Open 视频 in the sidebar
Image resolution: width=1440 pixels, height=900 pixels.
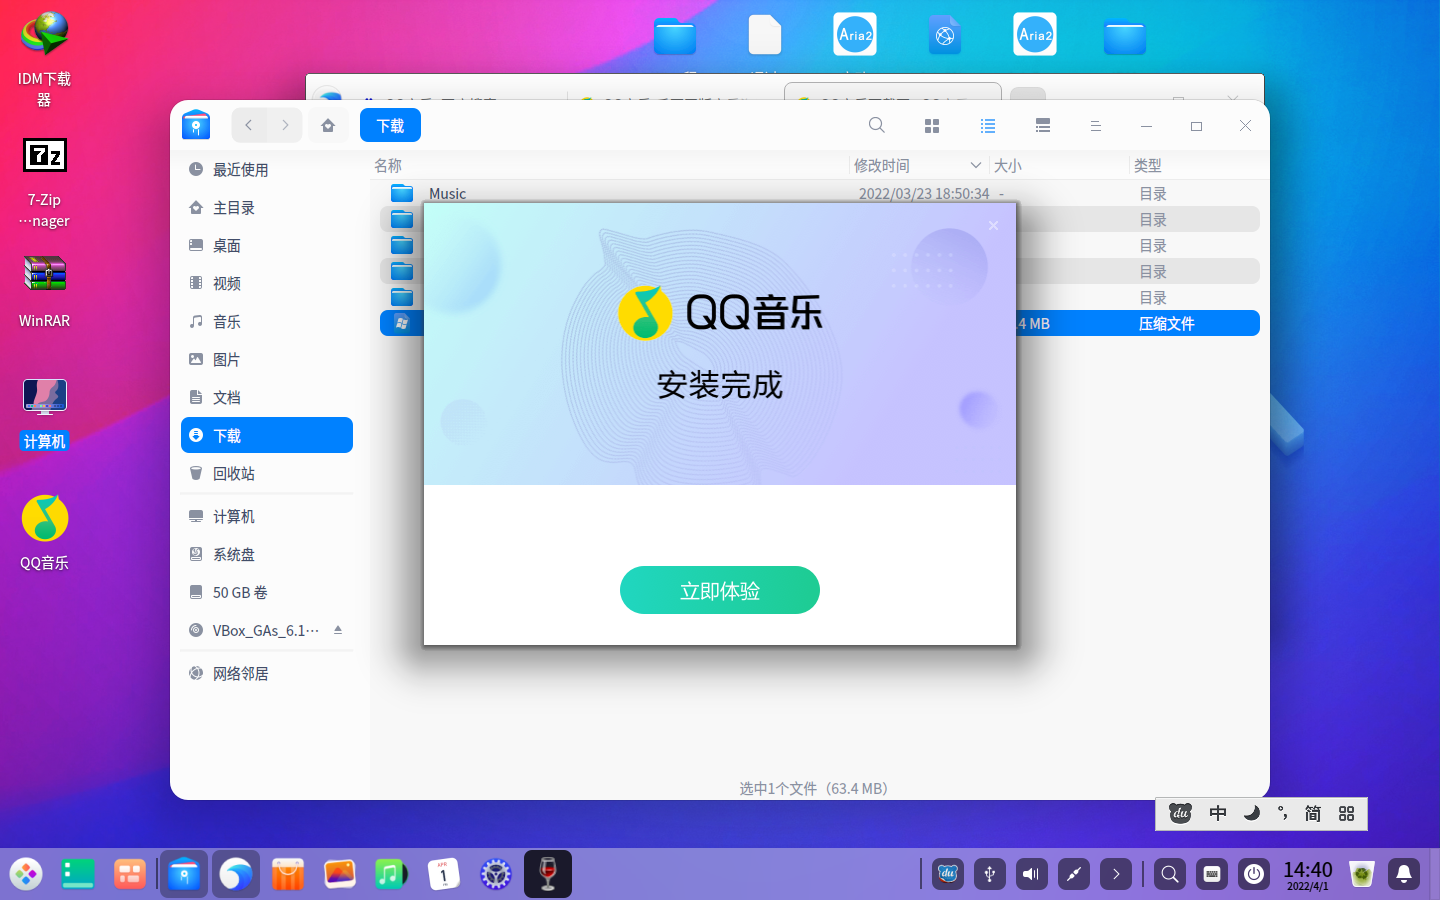[267, 283]
